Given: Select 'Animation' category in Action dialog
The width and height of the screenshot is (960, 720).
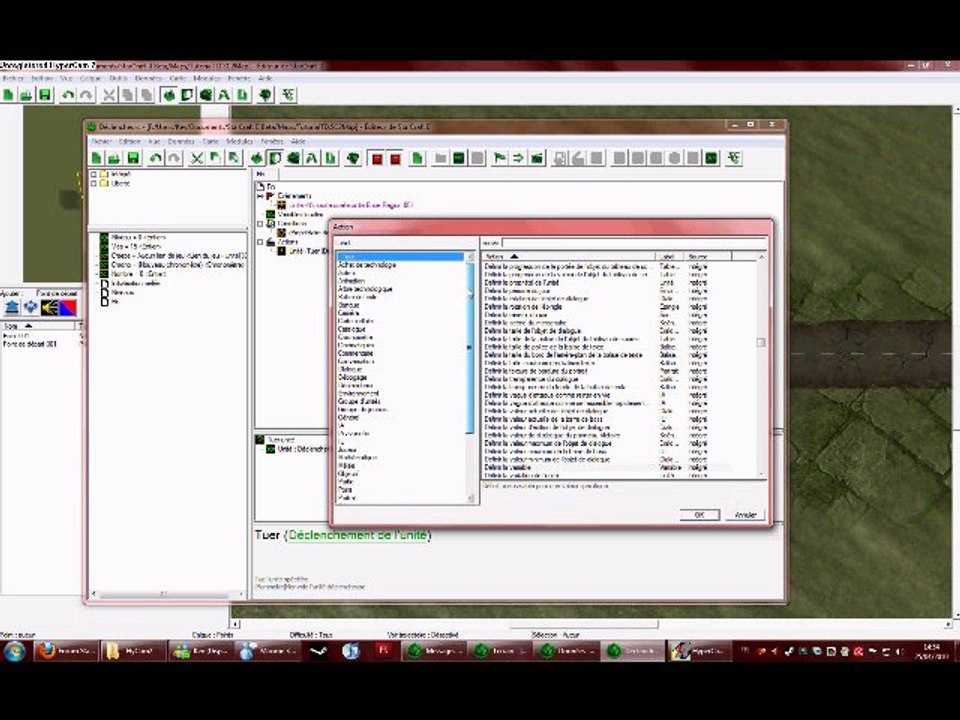Looking at the screenshot, I should 351,281.
